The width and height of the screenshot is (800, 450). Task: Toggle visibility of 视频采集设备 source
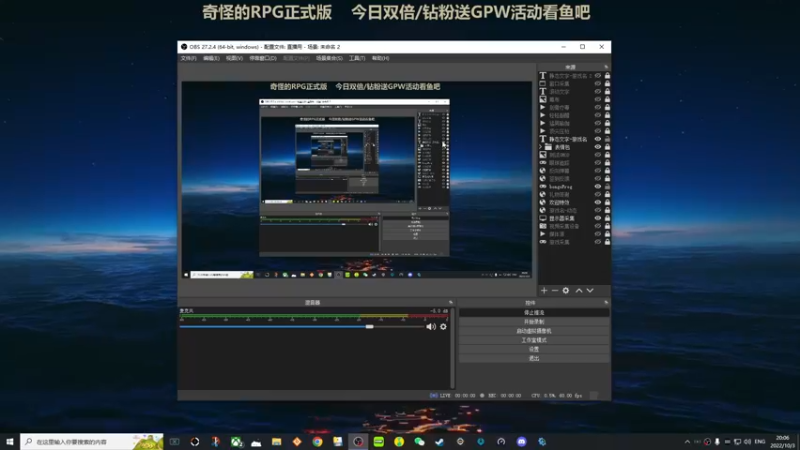[598, 226]
